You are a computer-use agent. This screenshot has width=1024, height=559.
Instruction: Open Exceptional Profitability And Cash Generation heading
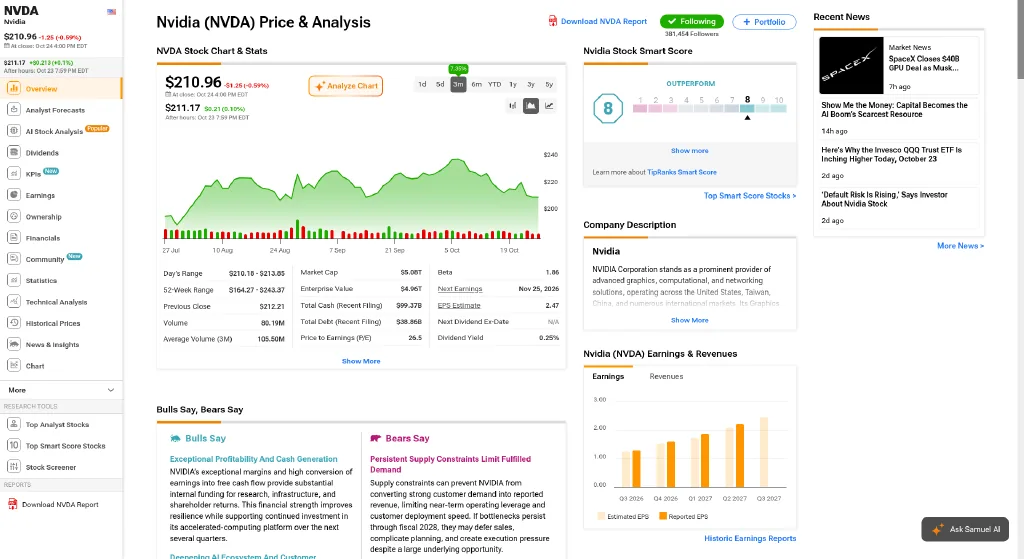253,459
